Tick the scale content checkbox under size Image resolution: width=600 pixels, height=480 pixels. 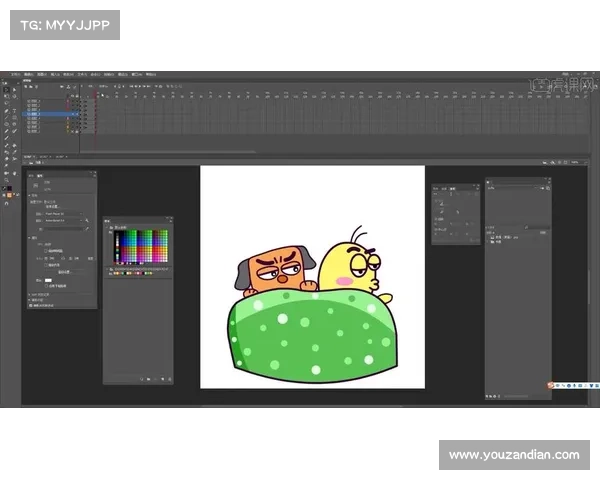(x=46, y=265)
